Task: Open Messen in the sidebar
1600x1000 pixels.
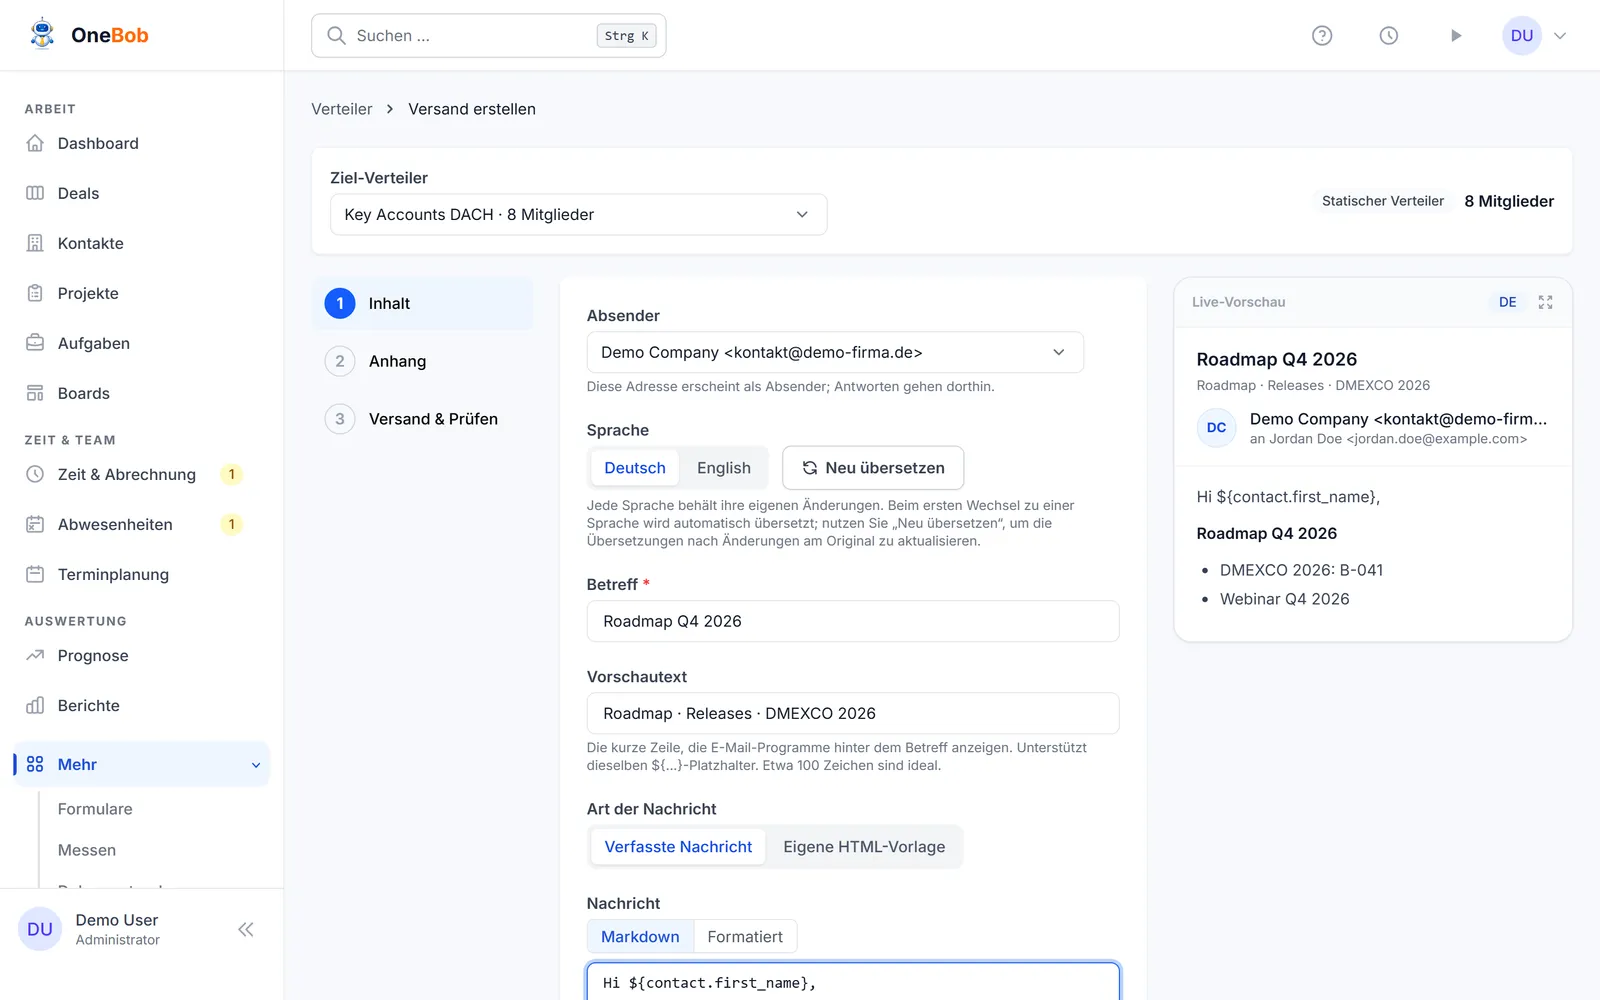Action: pyautogui.click(x=87, y=850)
